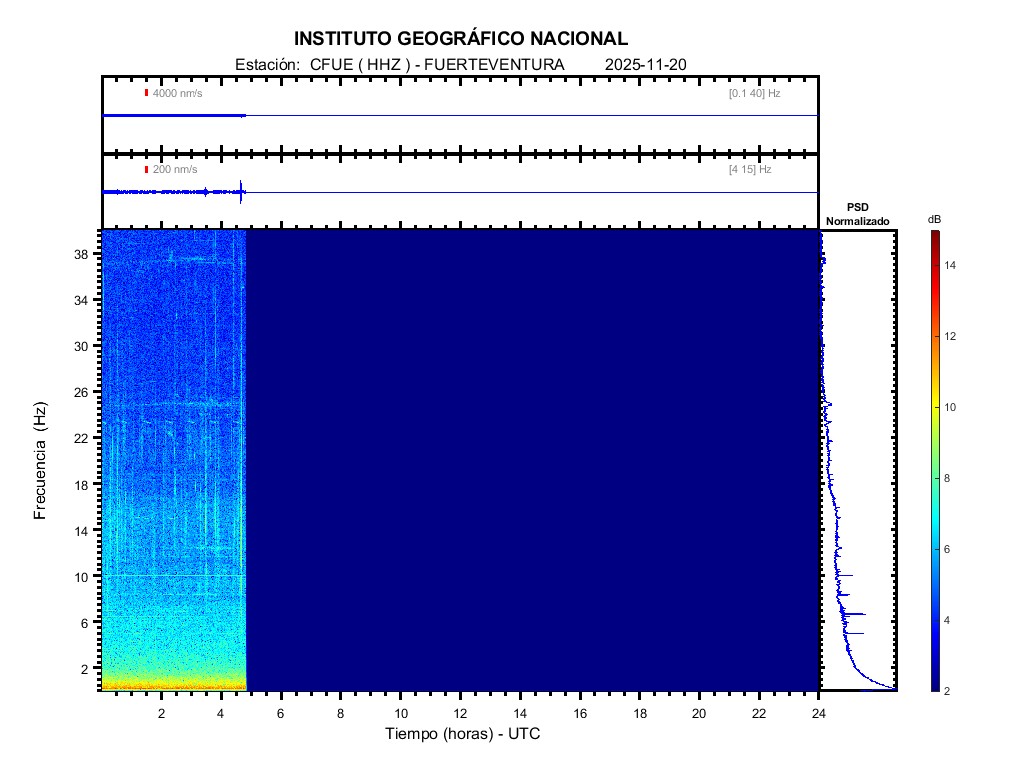Screen dimensions: 1024x768
Task: Click the Tiempo (horas) - UTC axis label
Action: tap(463, 734)
